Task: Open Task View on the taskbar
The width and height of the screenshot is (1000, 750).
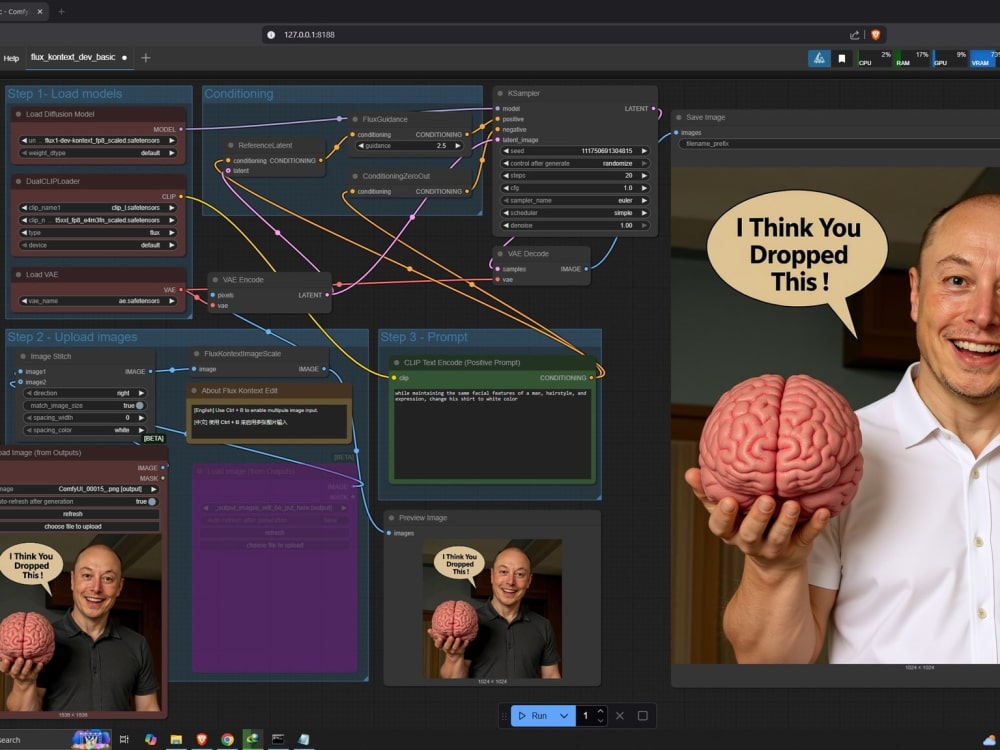Action: [x=124, y=739]
